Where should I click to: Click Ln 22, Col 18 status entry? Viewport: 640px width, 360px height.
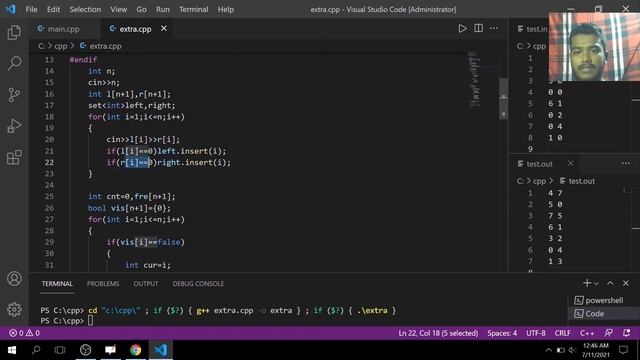(x=438, y=333)
